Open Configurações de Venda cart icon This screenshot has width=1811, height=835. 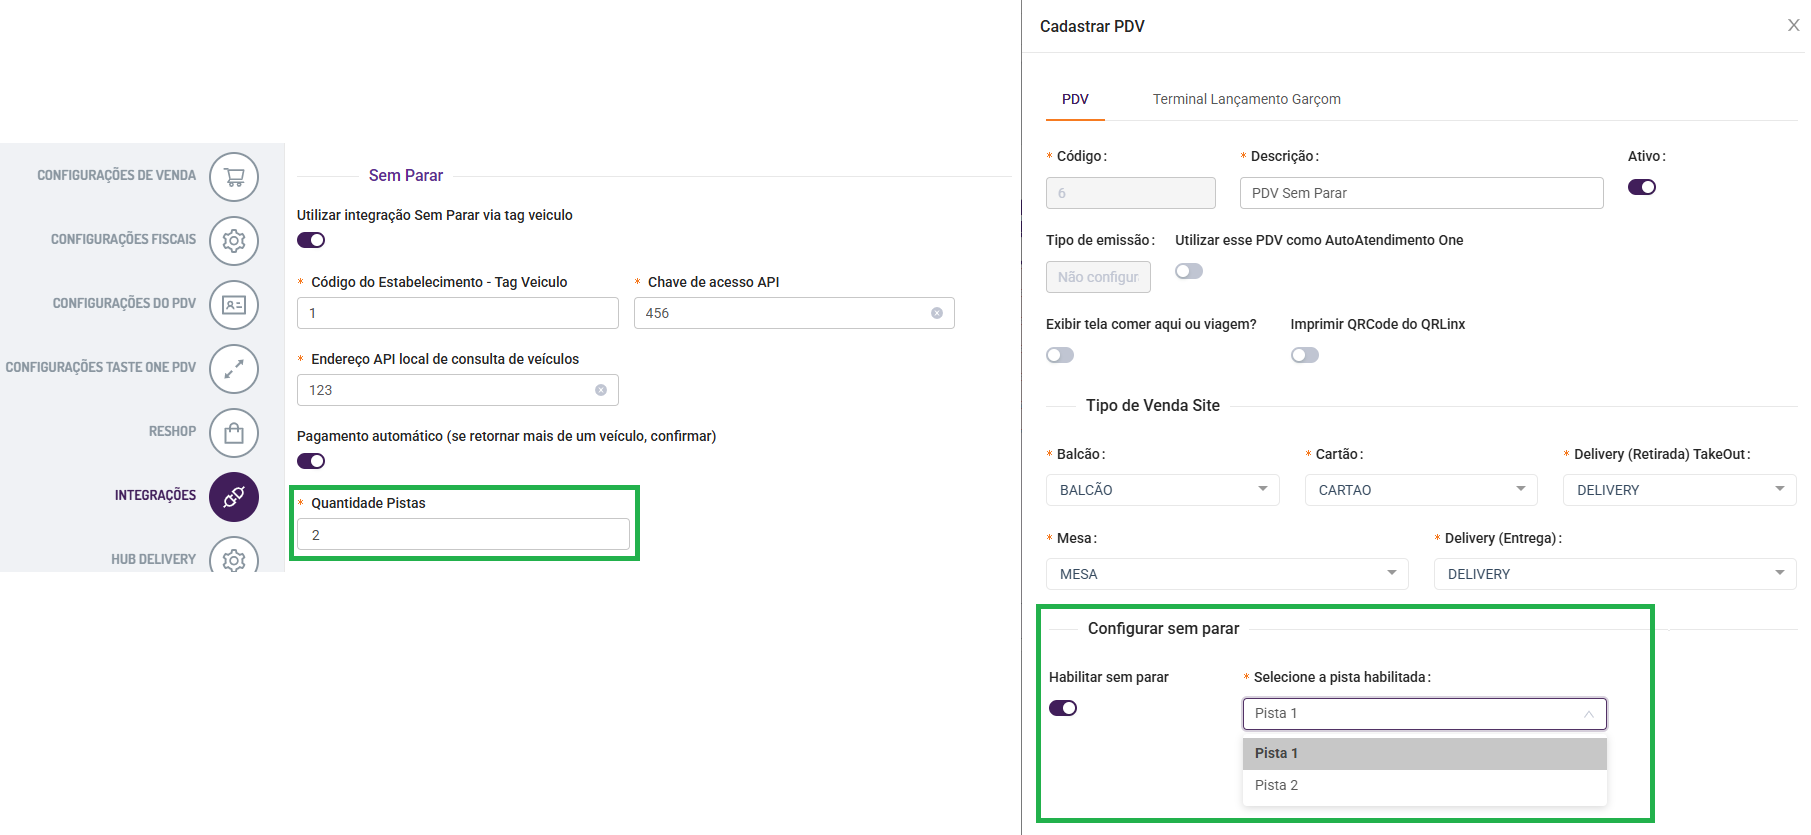[234, 177]
